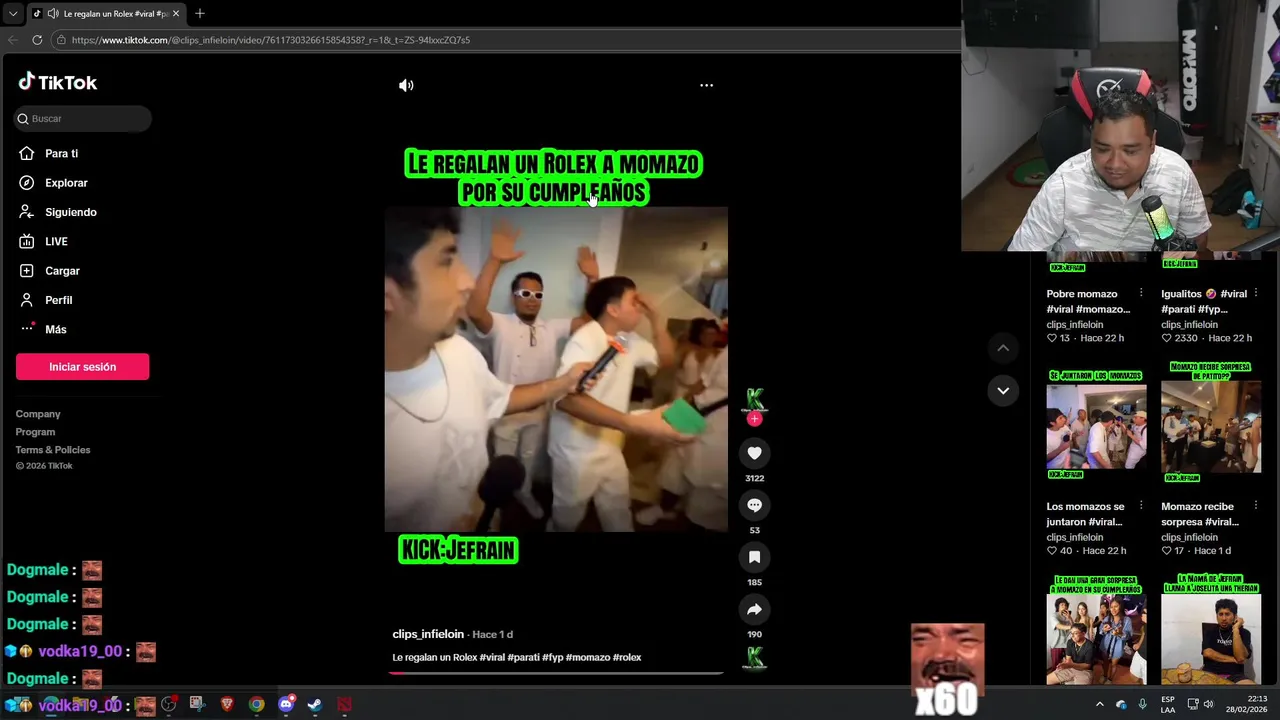This screenshot has height=720, width=1280.
Task: Bookmark the video with the save icon
Action: (x=754, y=557)
